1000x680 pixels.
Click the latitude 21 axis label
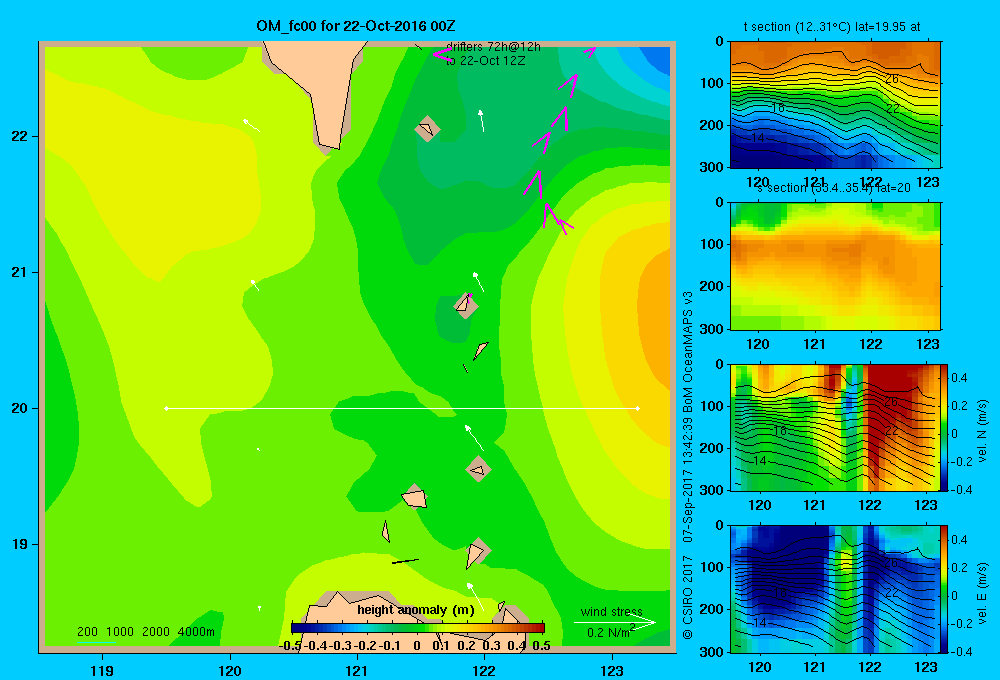[20, 272]
